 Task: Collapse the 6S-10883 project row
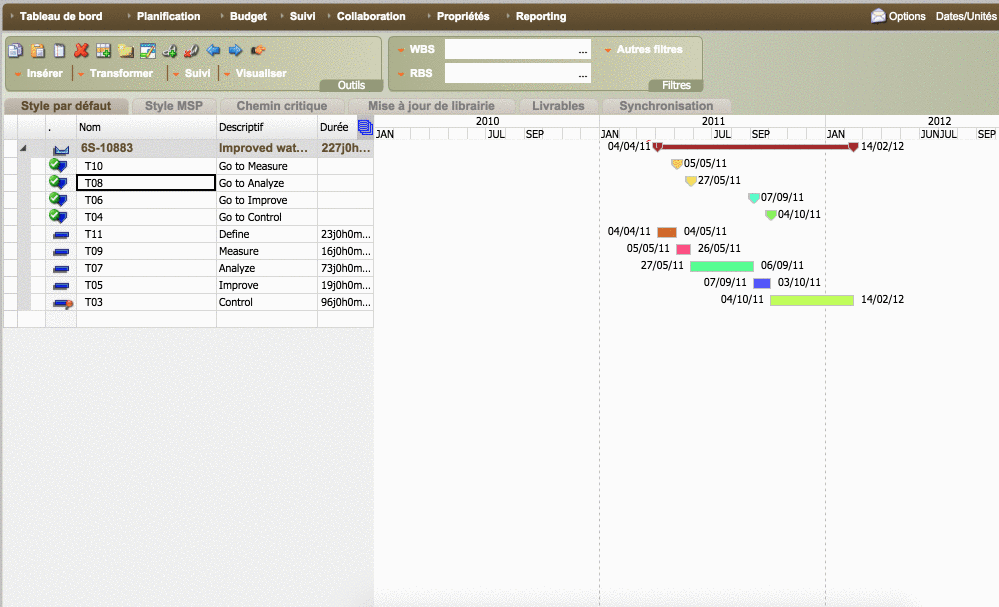click(24, 148)
